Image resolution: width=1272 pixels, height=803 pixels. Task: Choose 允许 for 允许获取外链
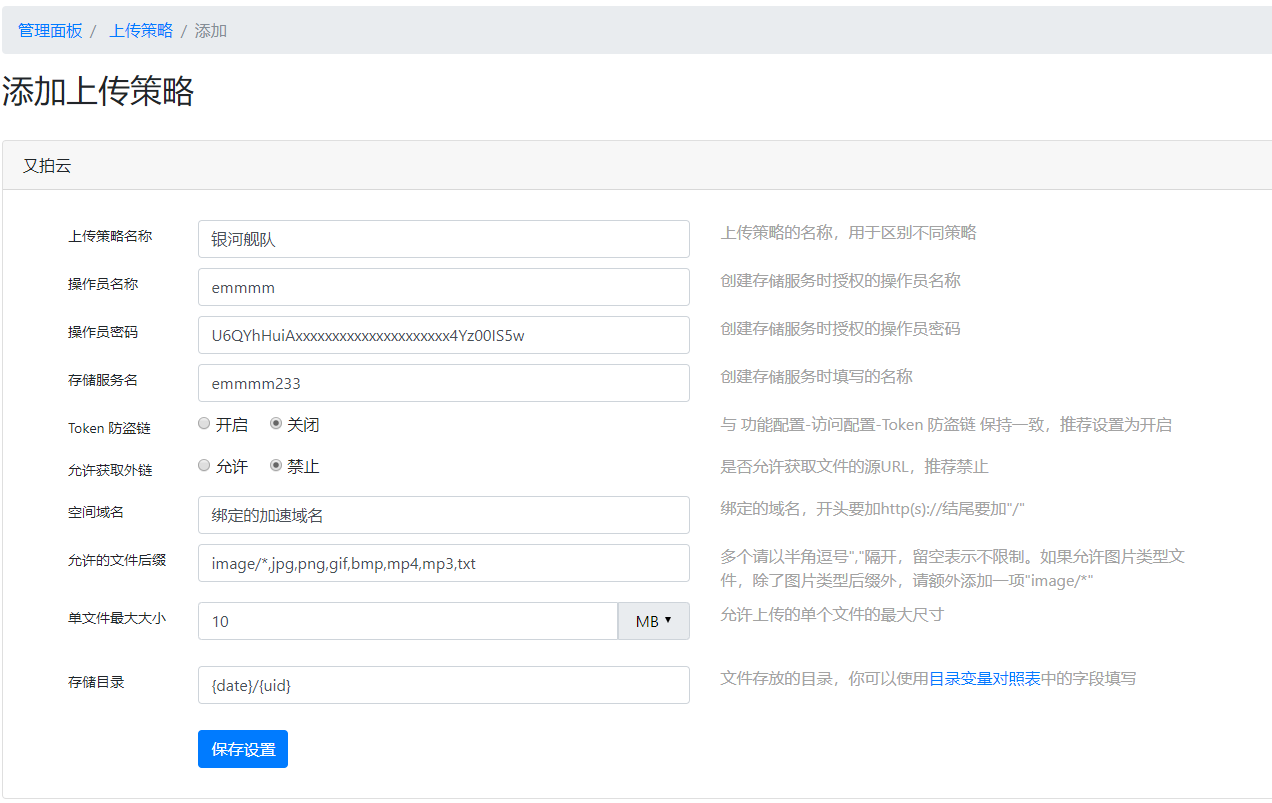tap(205, 466)
